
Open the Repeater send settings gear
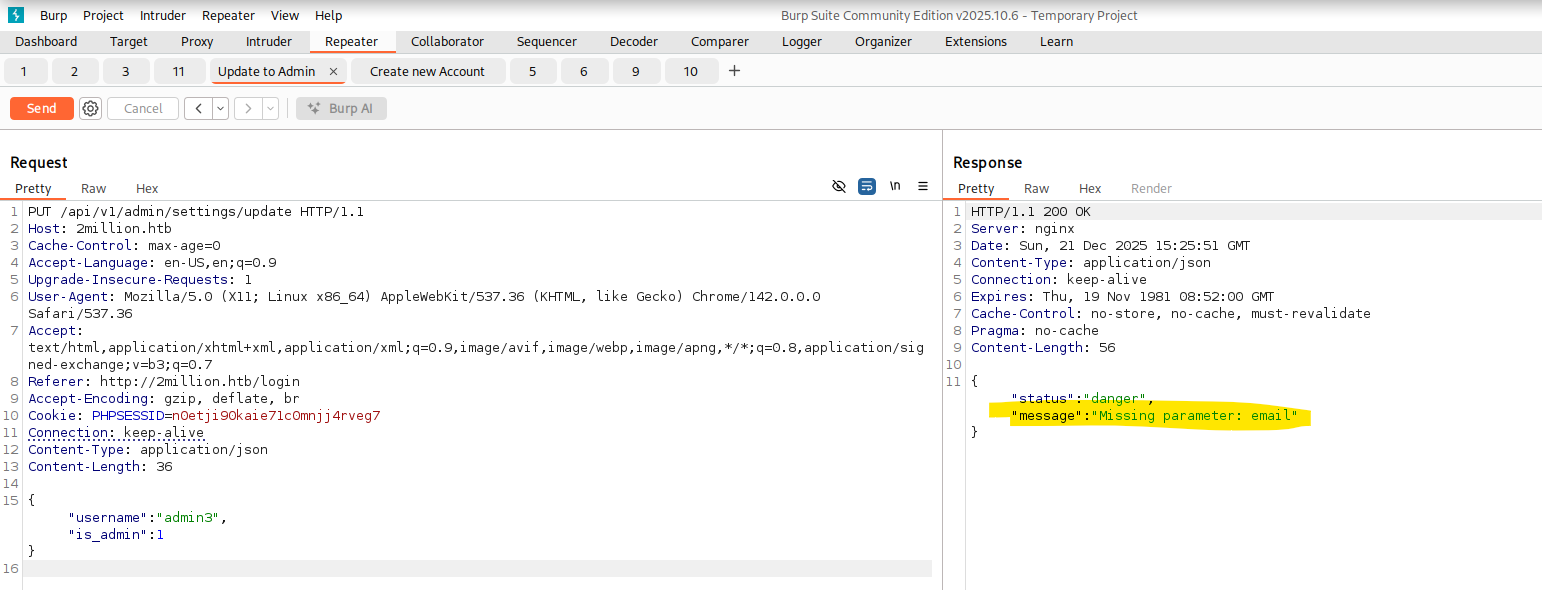(91, 108)
